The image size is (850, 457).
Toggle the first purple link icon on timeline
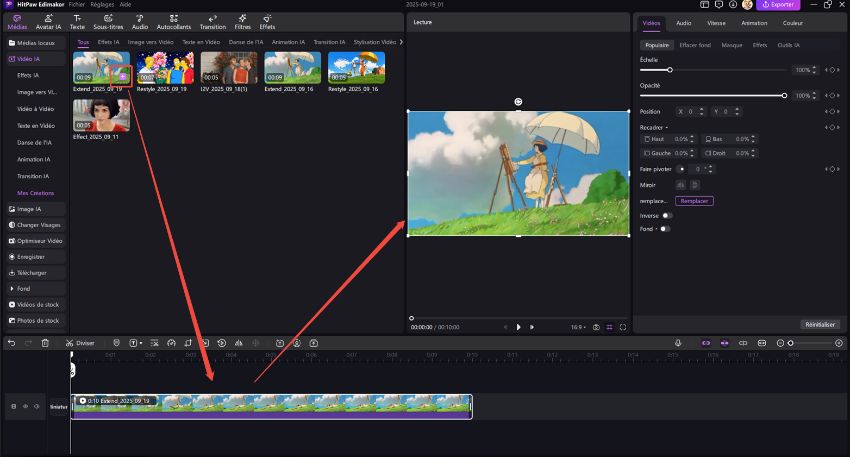pyautogui.click(x=706, y=343)
